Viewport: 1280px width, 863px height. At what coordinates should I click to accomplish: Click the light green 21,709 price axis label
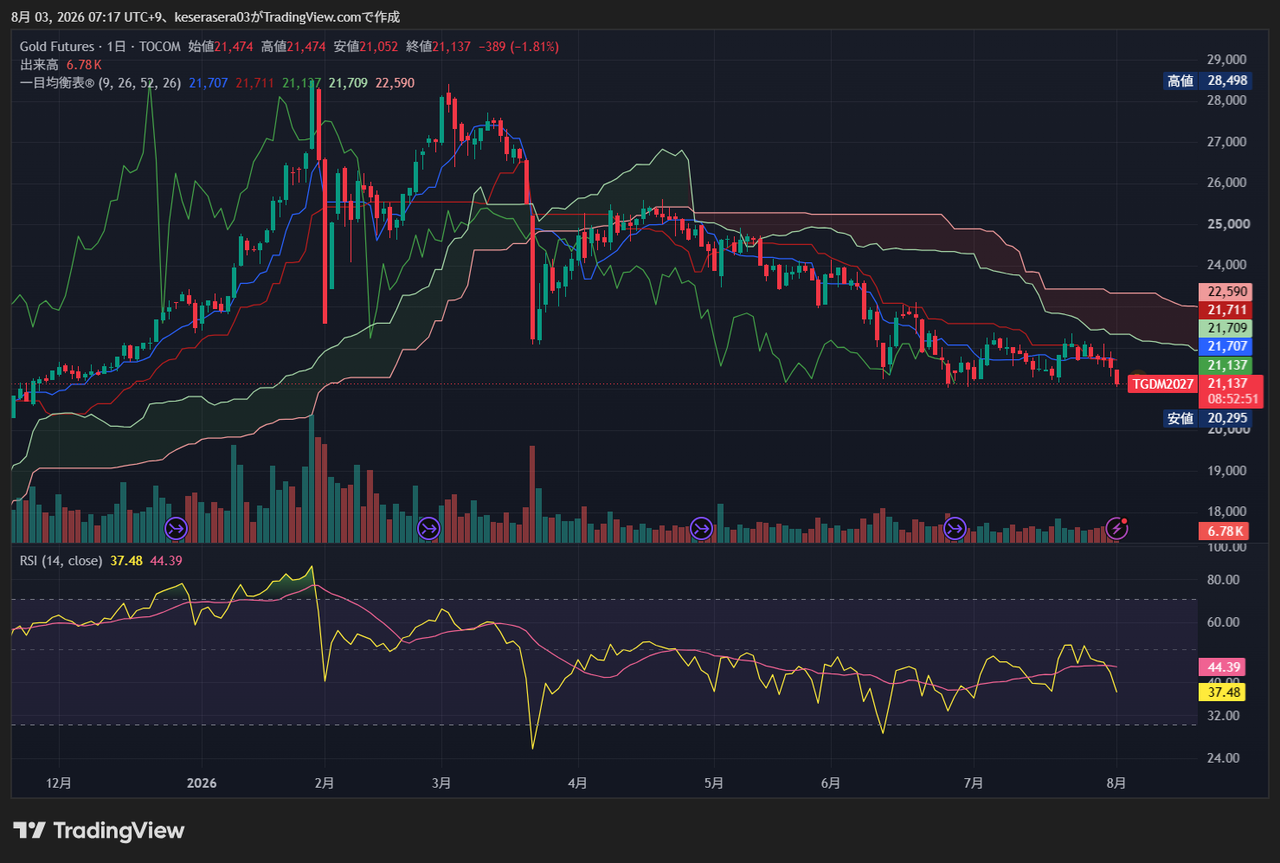[1225, 328]
